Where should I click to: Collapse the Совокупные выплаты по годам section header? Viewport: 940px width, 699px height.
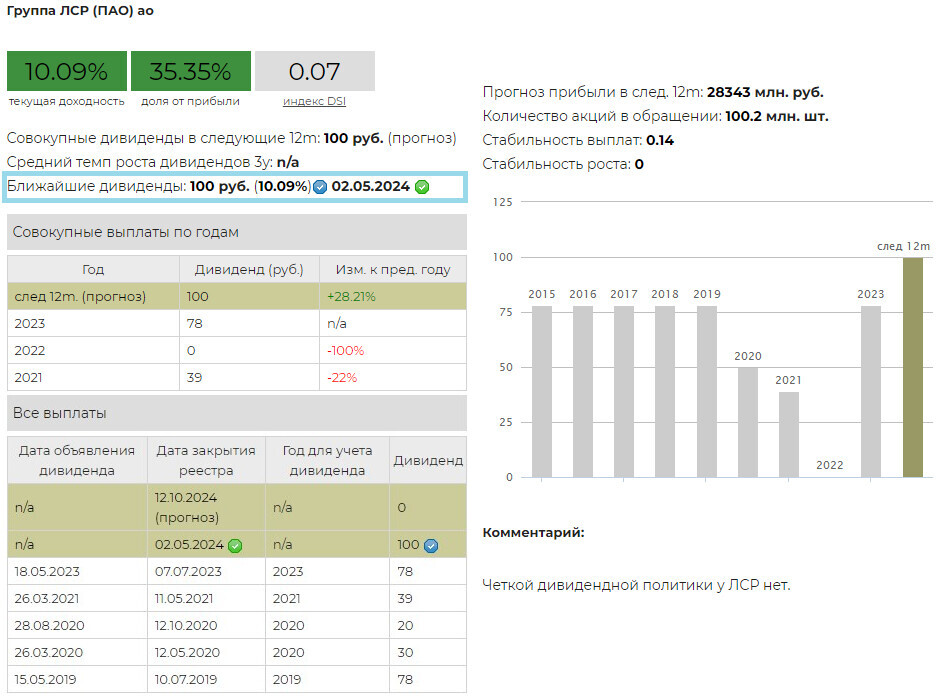[236, 232]
